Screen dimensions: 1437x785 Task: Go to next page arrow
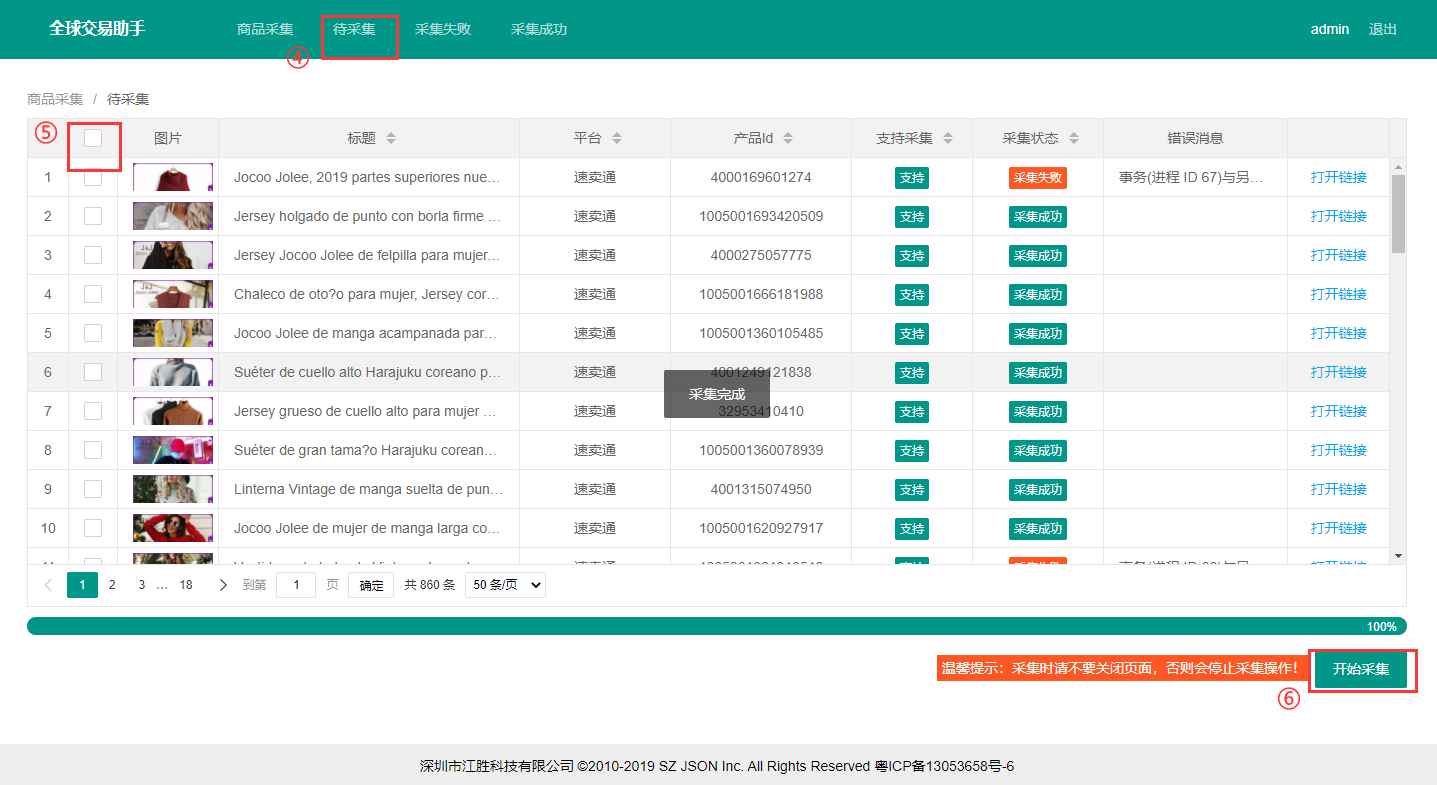point(223,585)
